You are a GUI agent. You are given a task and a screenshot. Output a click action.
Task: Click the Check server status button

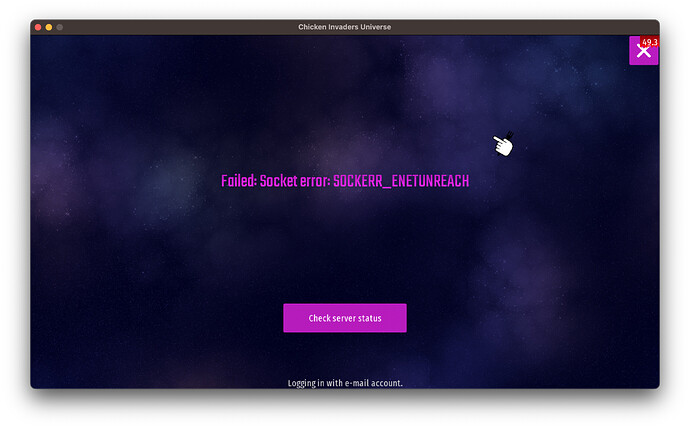click(345, 318)
